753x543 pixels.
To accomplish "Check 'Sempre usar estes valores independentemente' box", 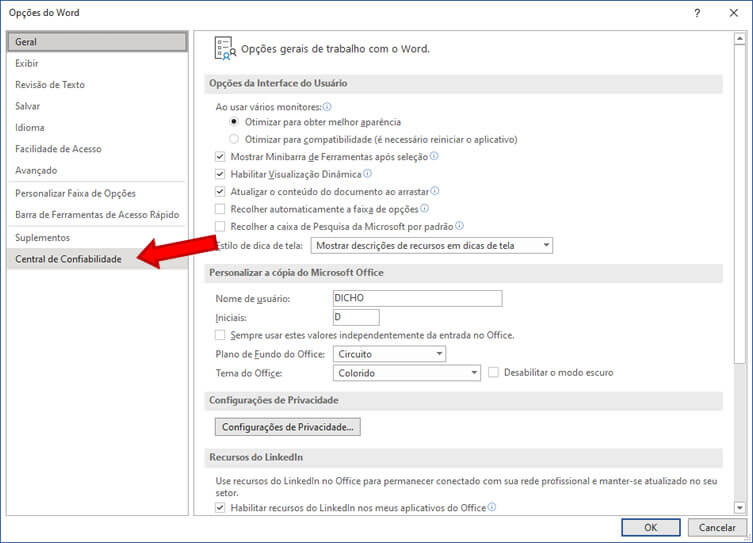I will (220, 335).
